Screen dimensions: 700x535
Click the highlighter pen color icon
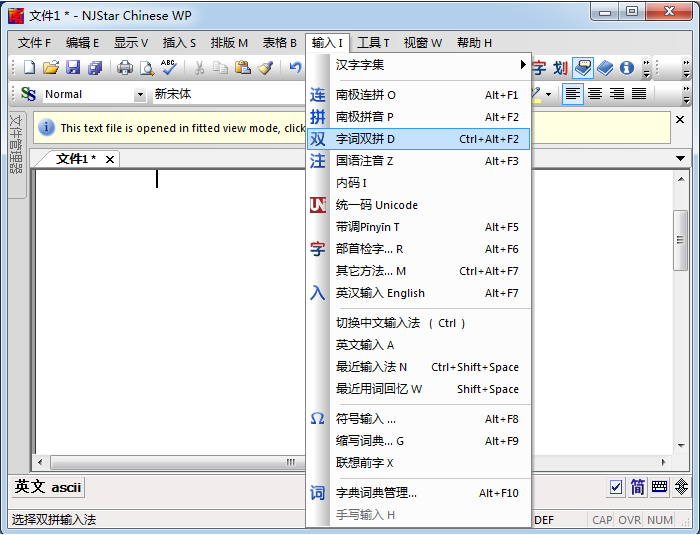click(536, 94)
